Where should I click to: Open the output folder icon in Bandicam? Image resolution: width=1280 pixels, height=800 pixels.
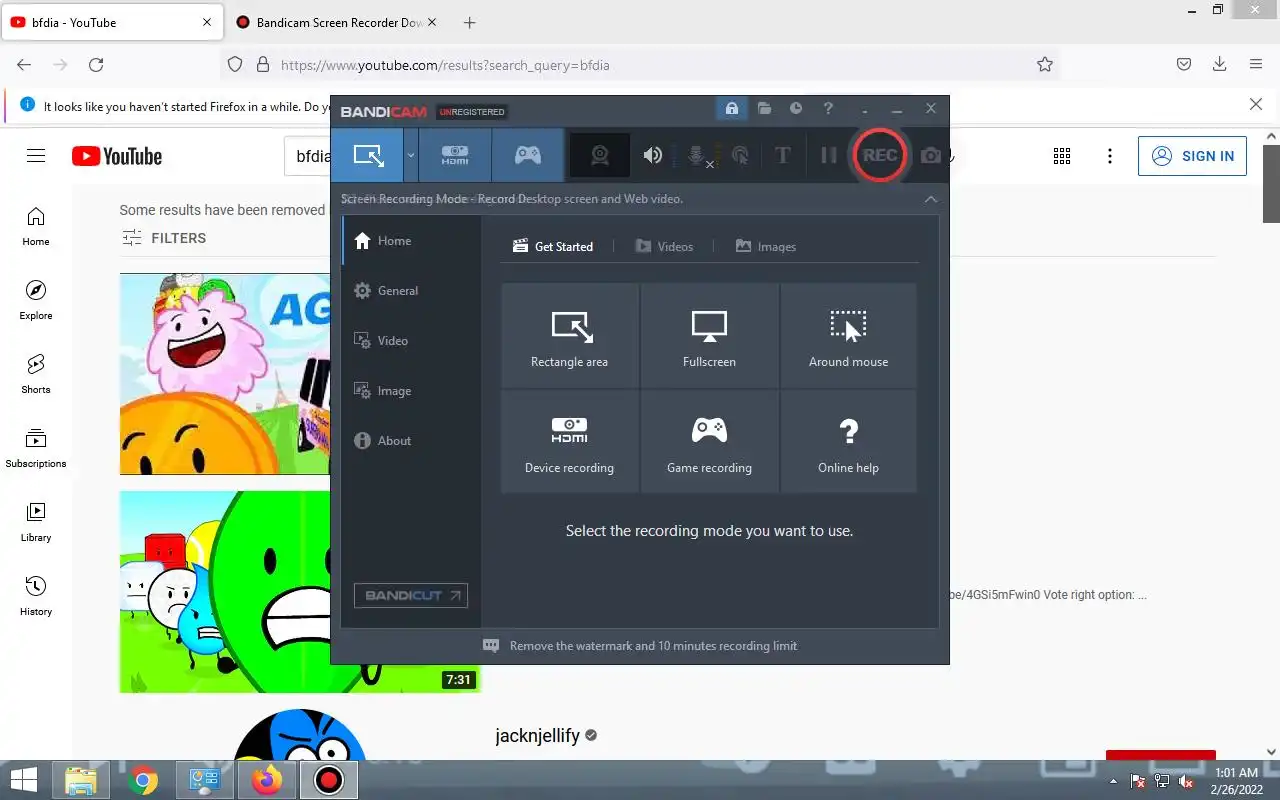(x=764, y=108)
